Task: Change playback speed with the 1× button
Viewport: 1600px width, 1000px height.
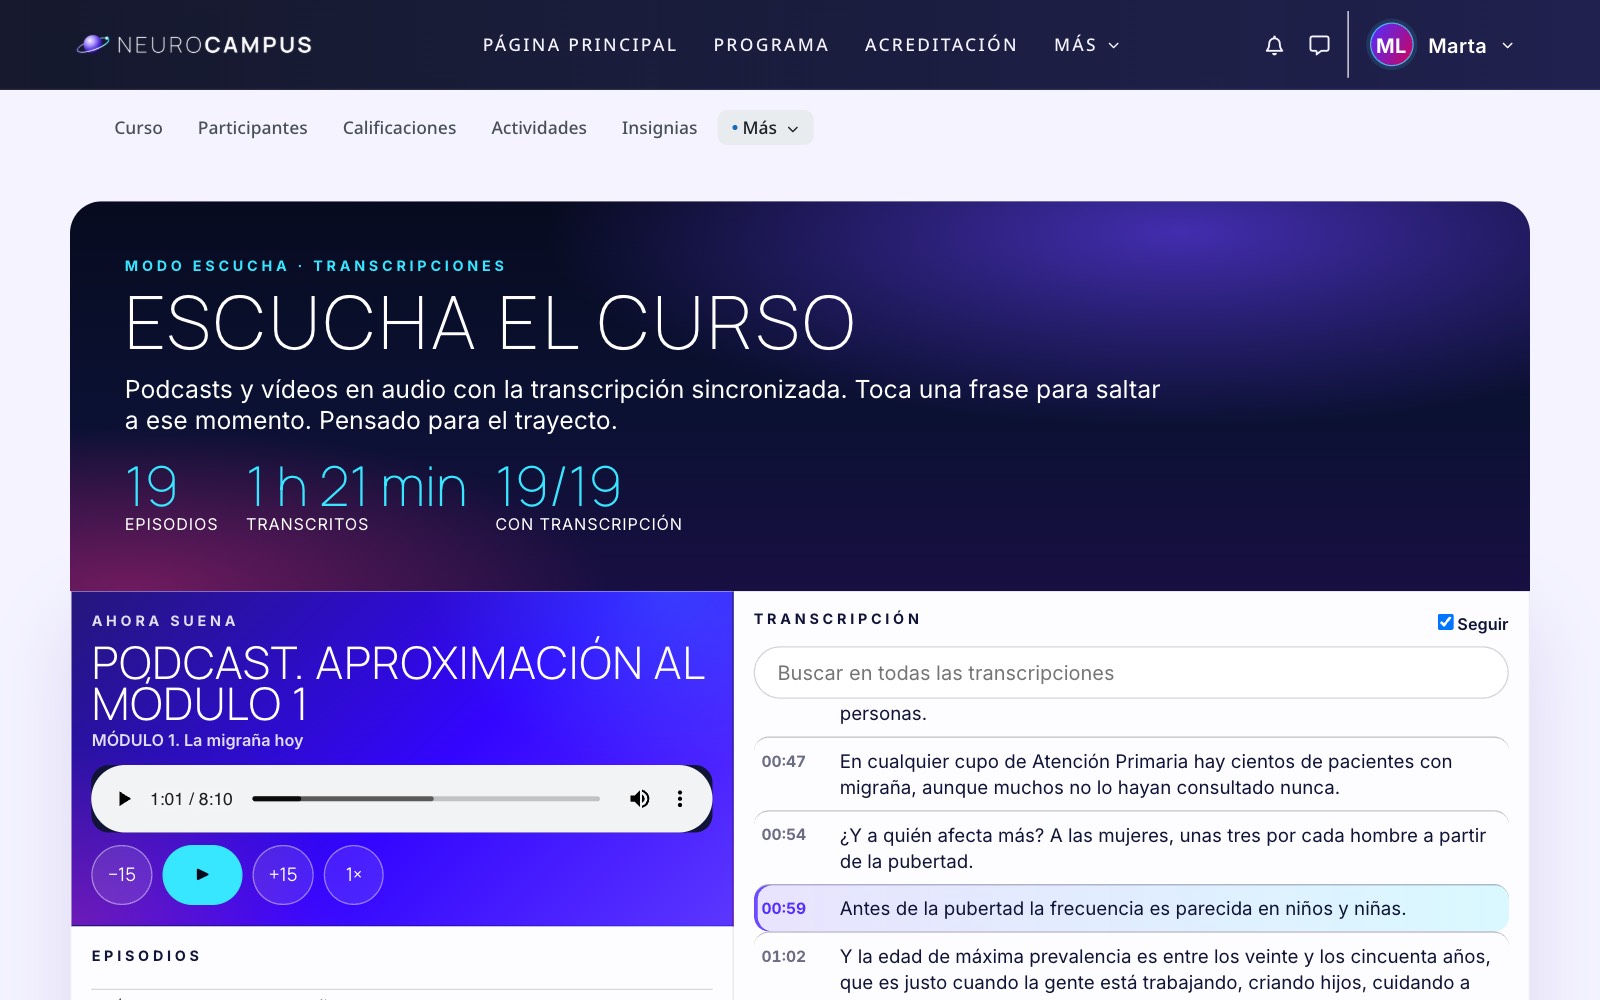Action: 354,875
